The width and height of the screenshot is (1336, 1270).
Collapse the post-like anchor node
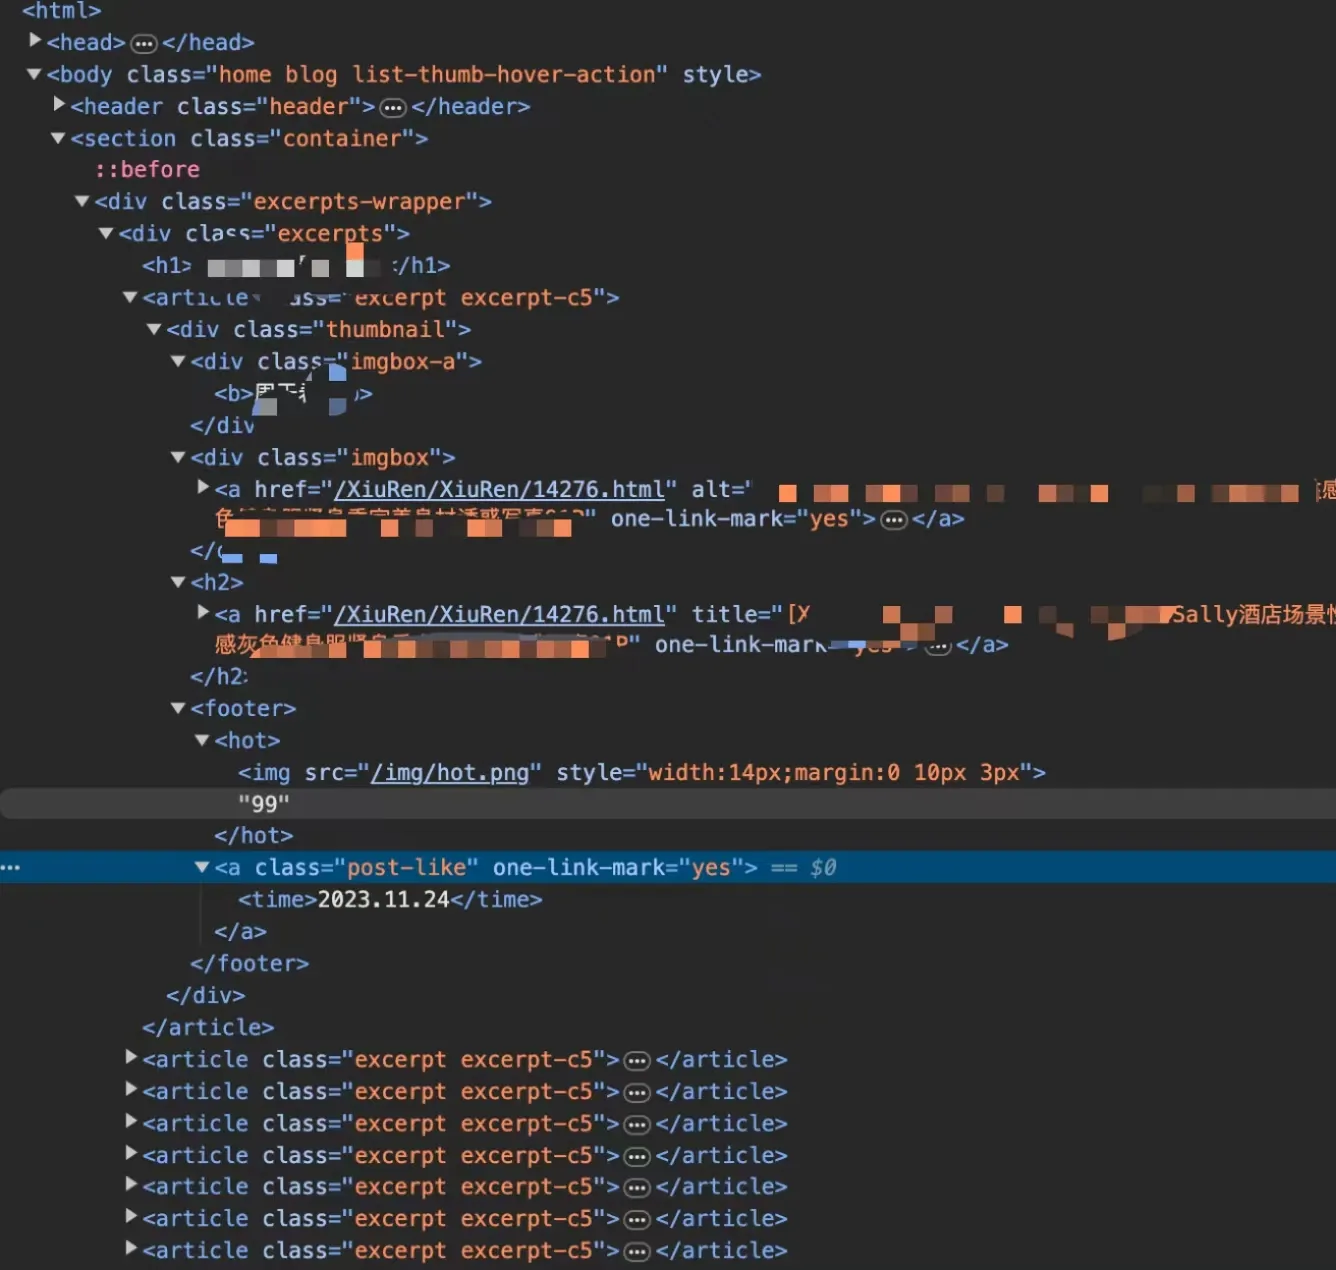tap(202, 867)
